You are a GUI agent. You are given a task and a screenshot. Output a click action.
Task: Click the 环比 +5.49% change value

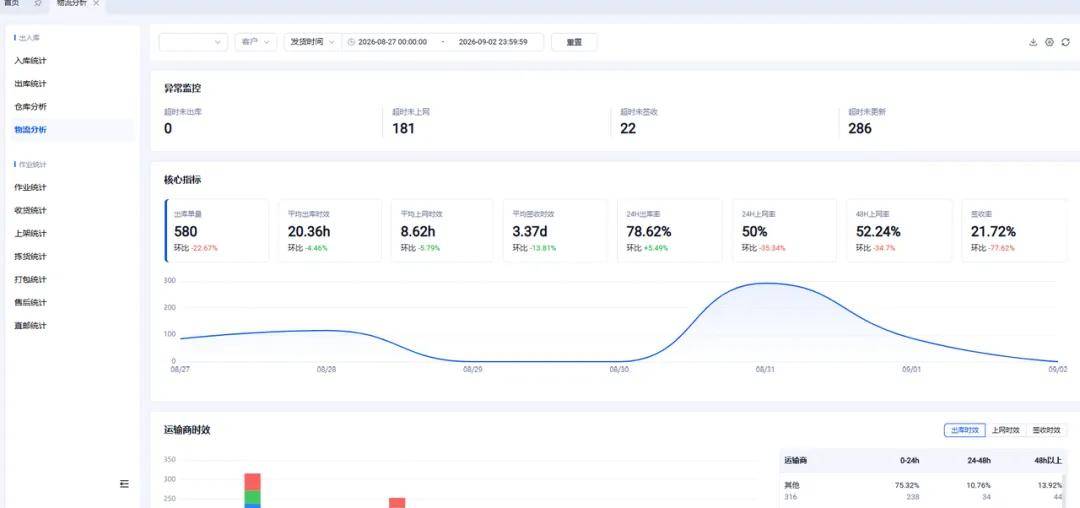pos(656,248)
